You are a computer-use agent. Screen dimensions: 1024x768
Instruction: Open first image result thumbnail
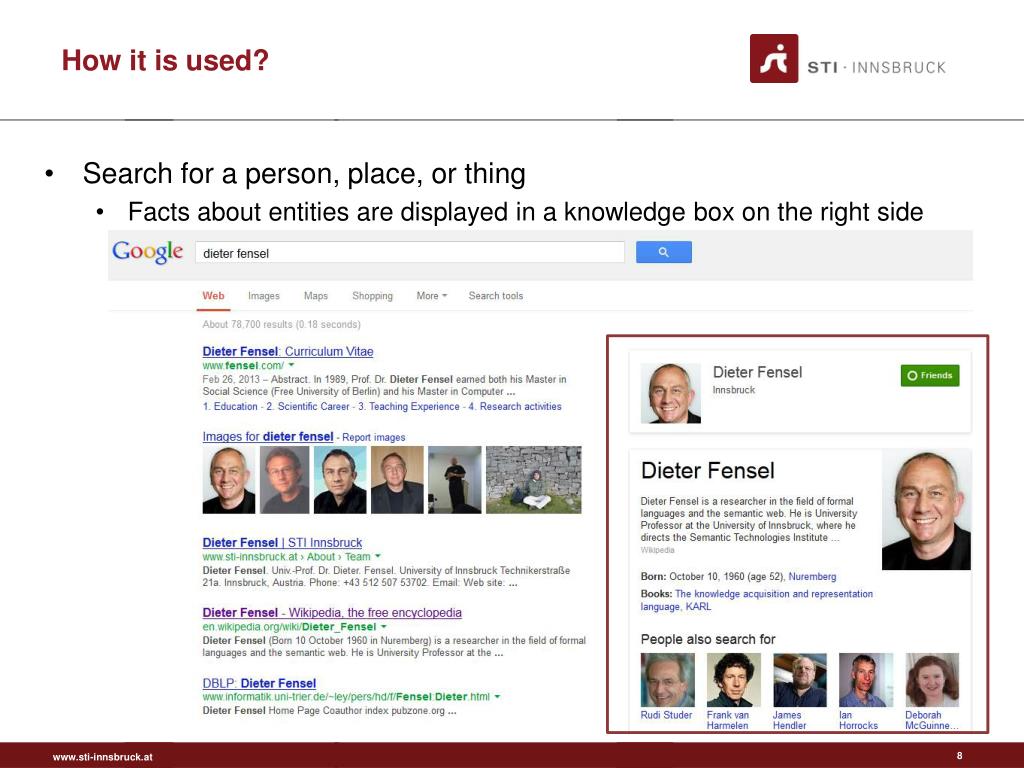click(x=229, y=480)
